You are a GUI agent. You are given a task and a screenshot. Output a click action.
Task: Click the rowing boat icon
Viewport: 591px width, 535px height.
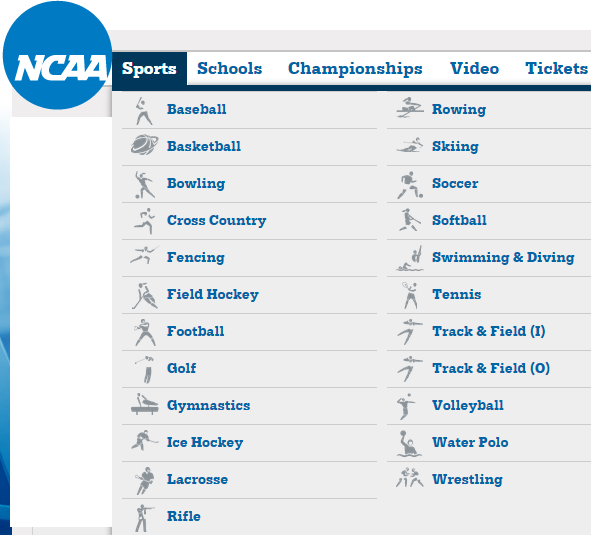click(x=410, y=108)
